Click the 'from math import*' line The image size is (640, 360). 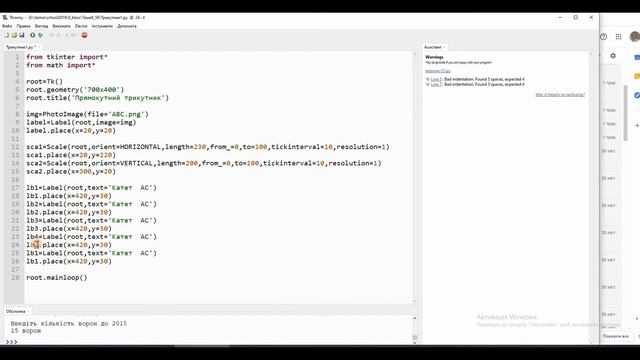pos(61,65)
